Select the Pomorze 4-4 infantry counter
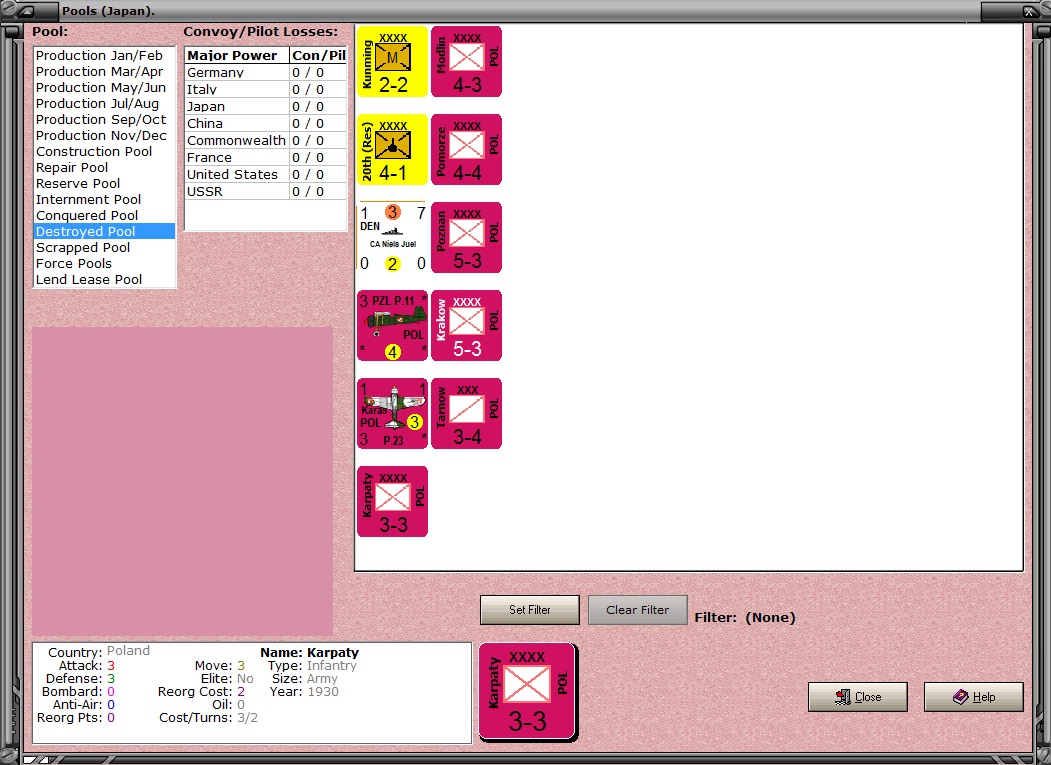 (x=467, y=150)
